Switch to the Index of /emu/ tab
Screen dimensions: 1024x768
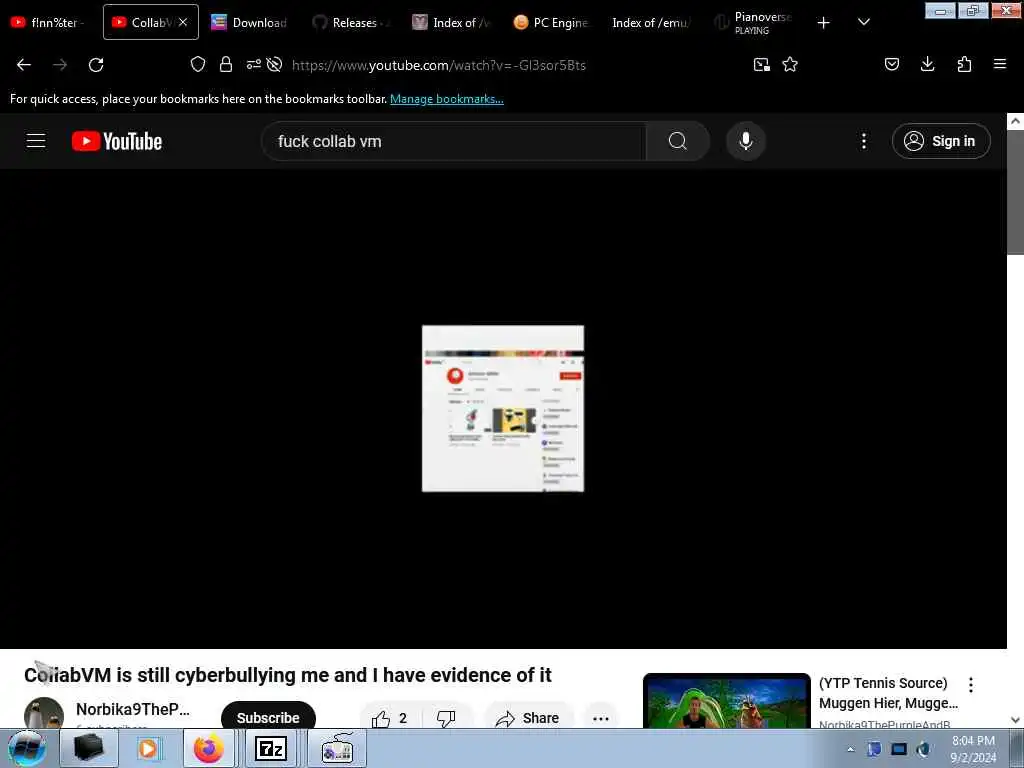pyautogui.click(x=652, y=22)
